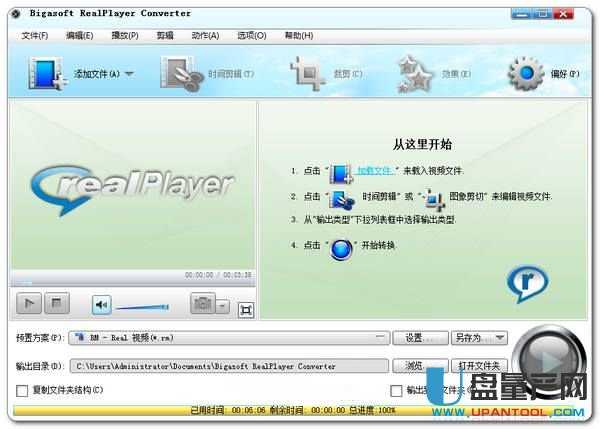This screenshot has height=429, width=600.
Task: Toggle full screen preview icon
Action: coord(246,307)
